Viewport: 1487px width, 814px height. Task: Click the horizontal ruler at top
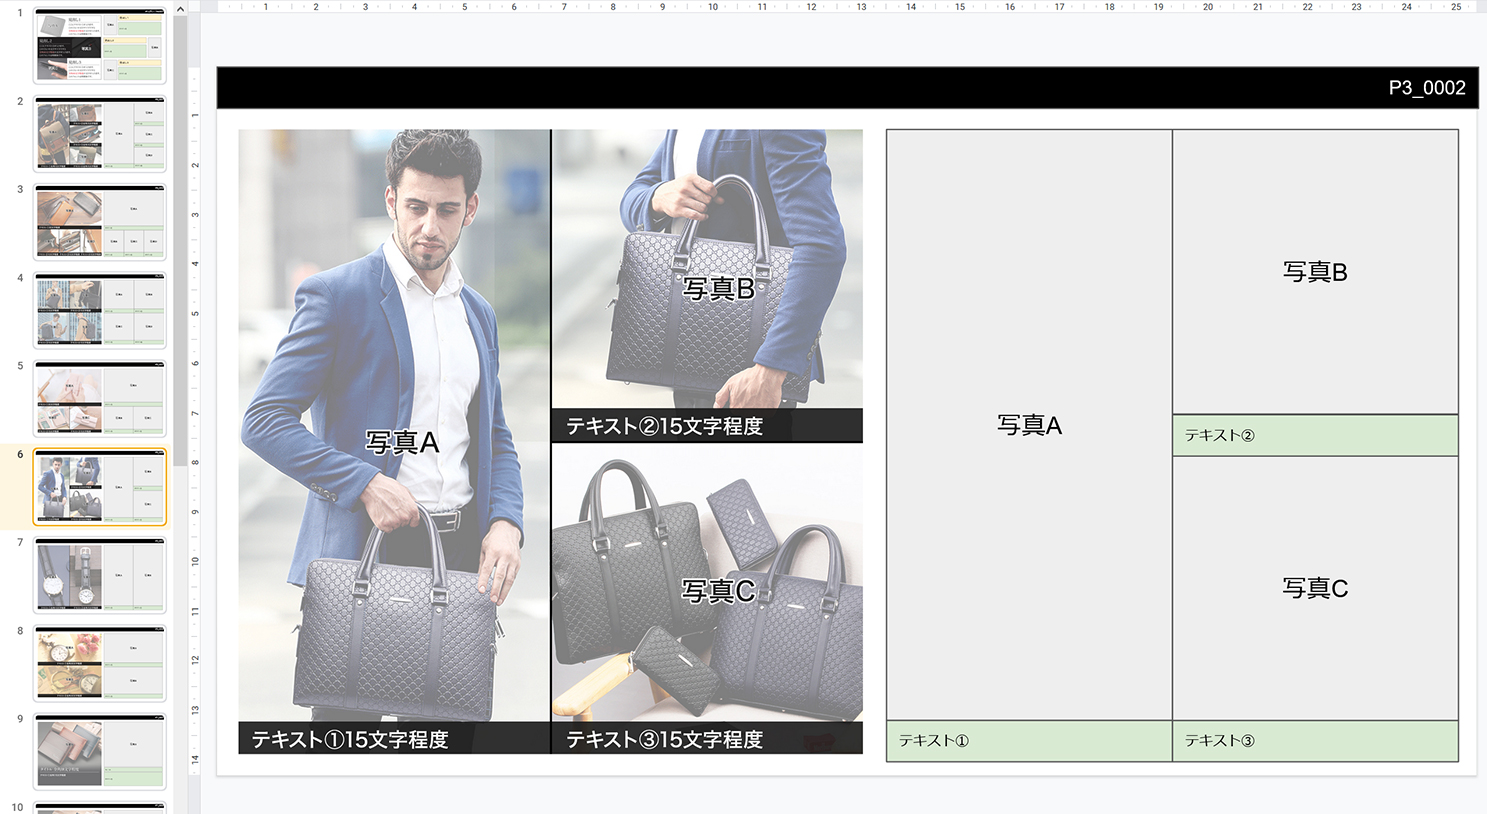click(845, 6)
